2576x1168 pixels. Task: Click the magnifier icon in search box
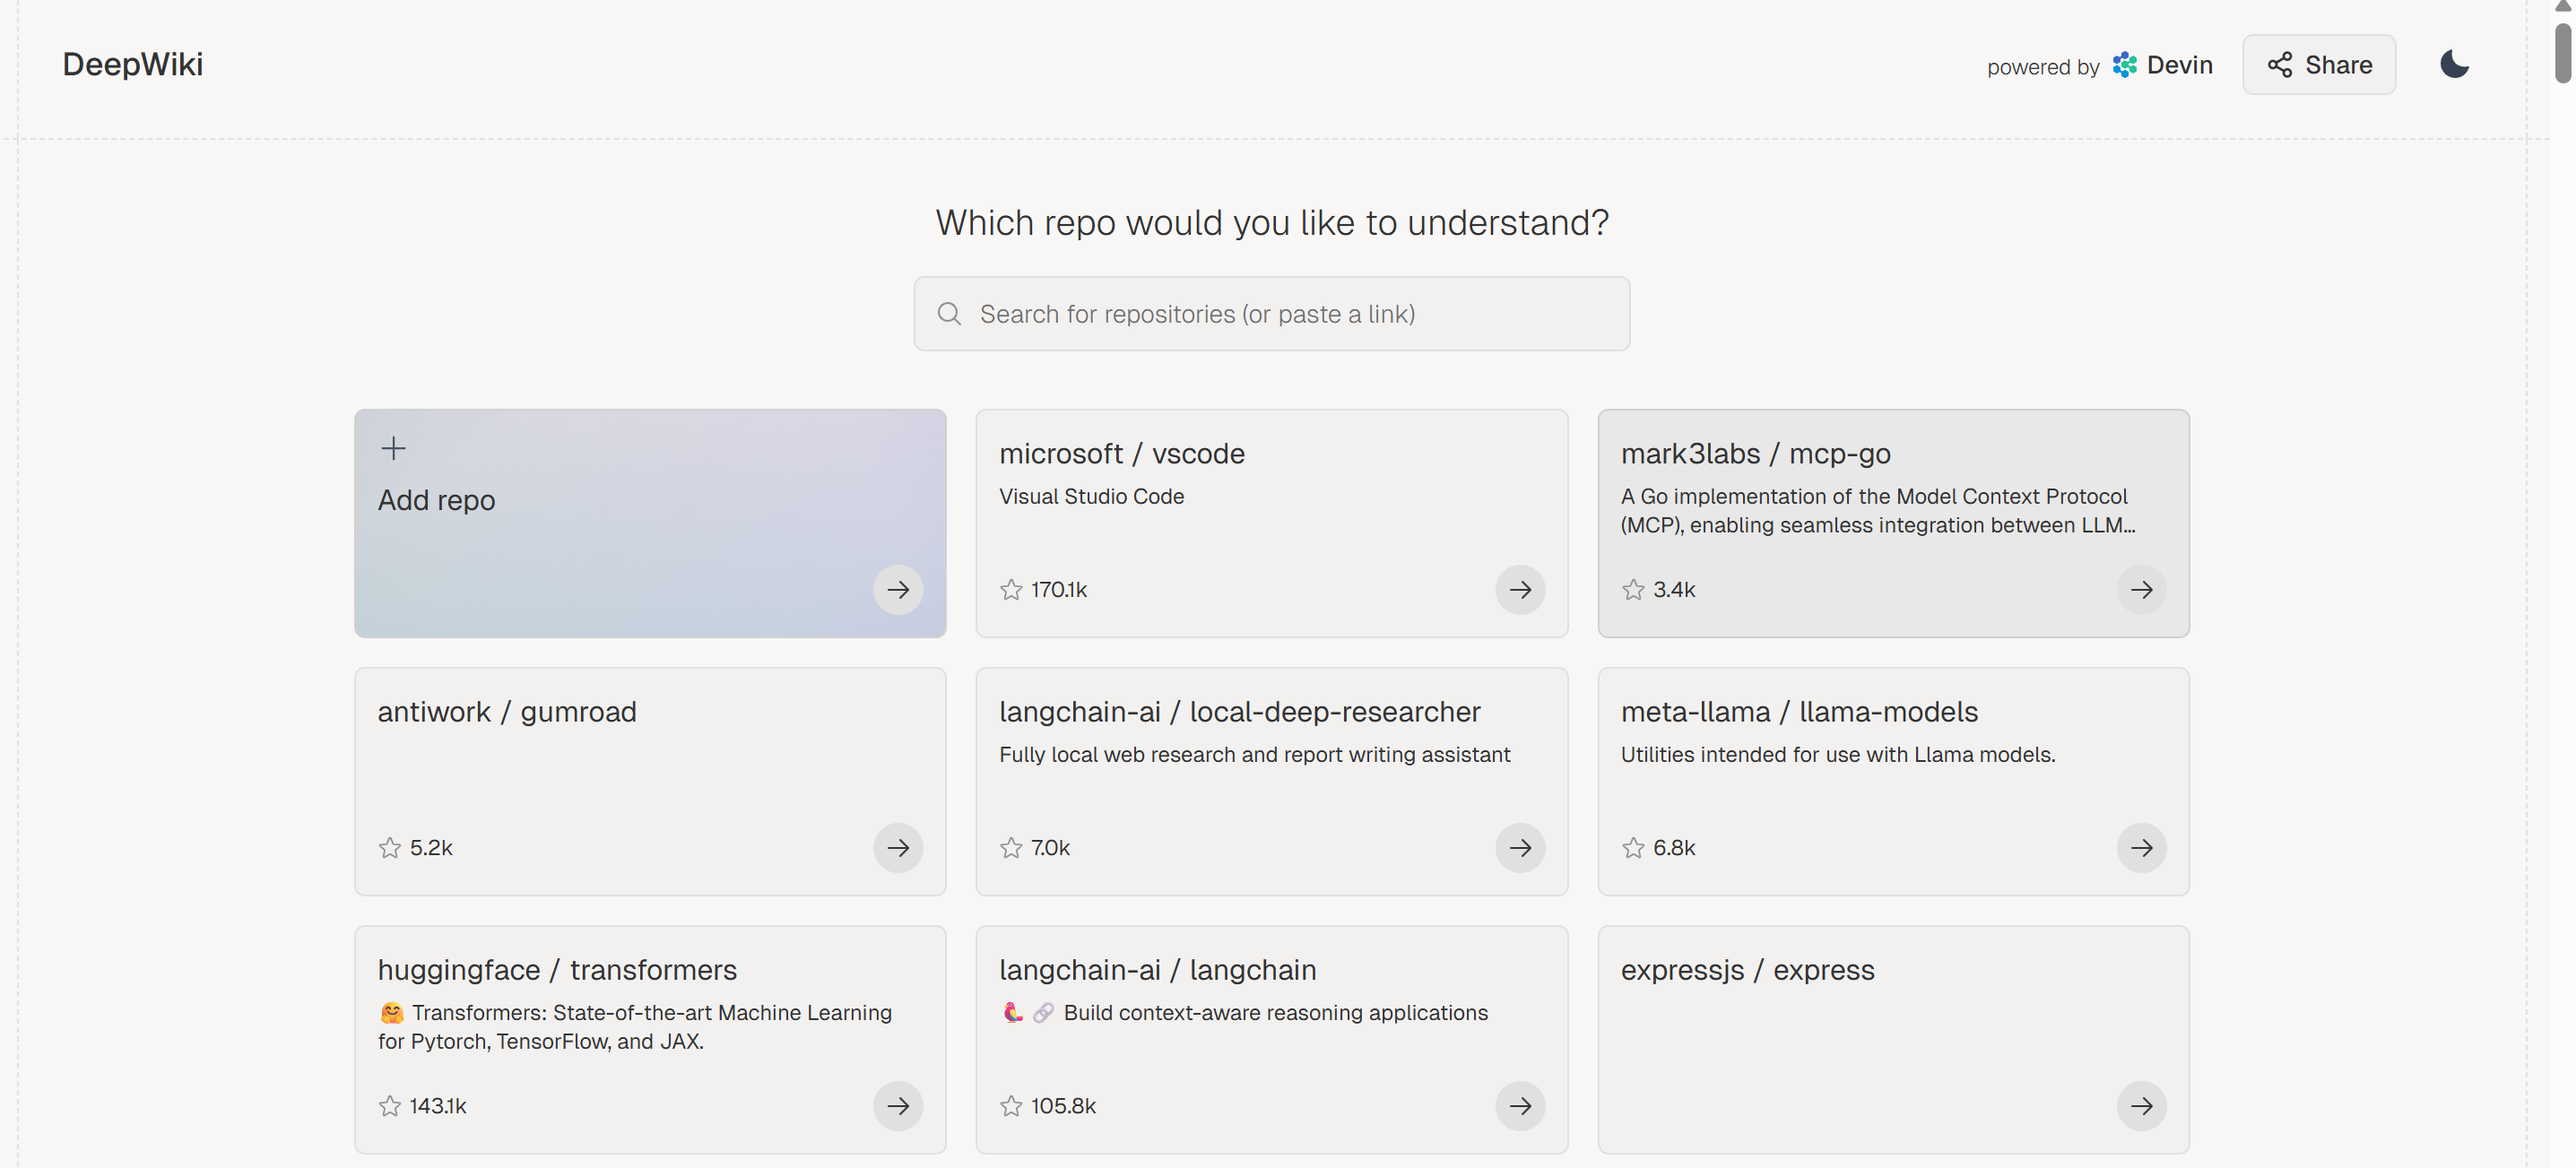click(949, 314)
